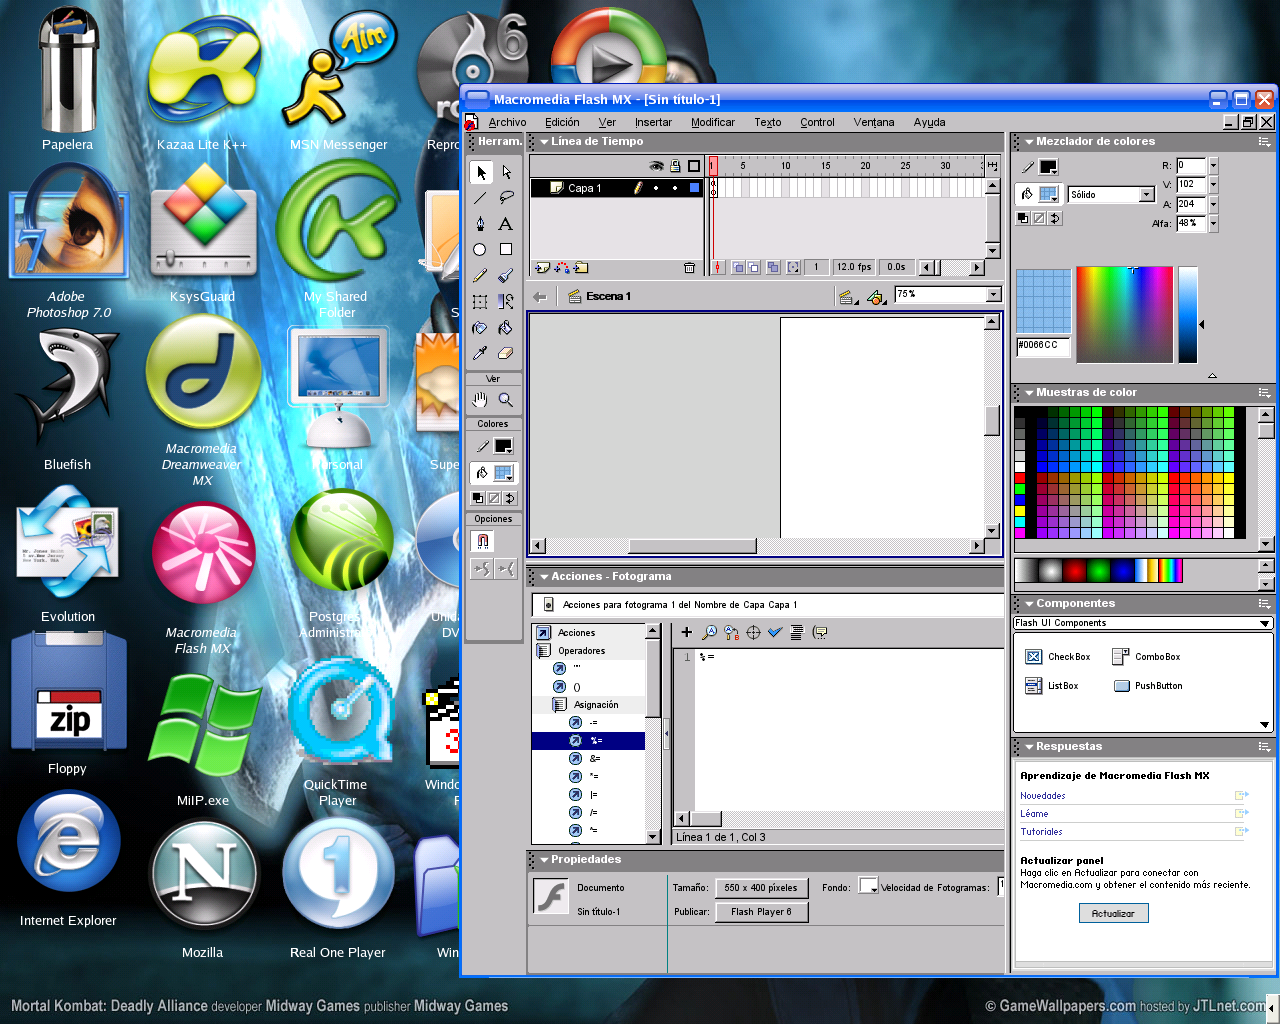The image size is (1280, 1024).
Task: Toggle the Snap to Objects magnet option
Action: (482, 541)
